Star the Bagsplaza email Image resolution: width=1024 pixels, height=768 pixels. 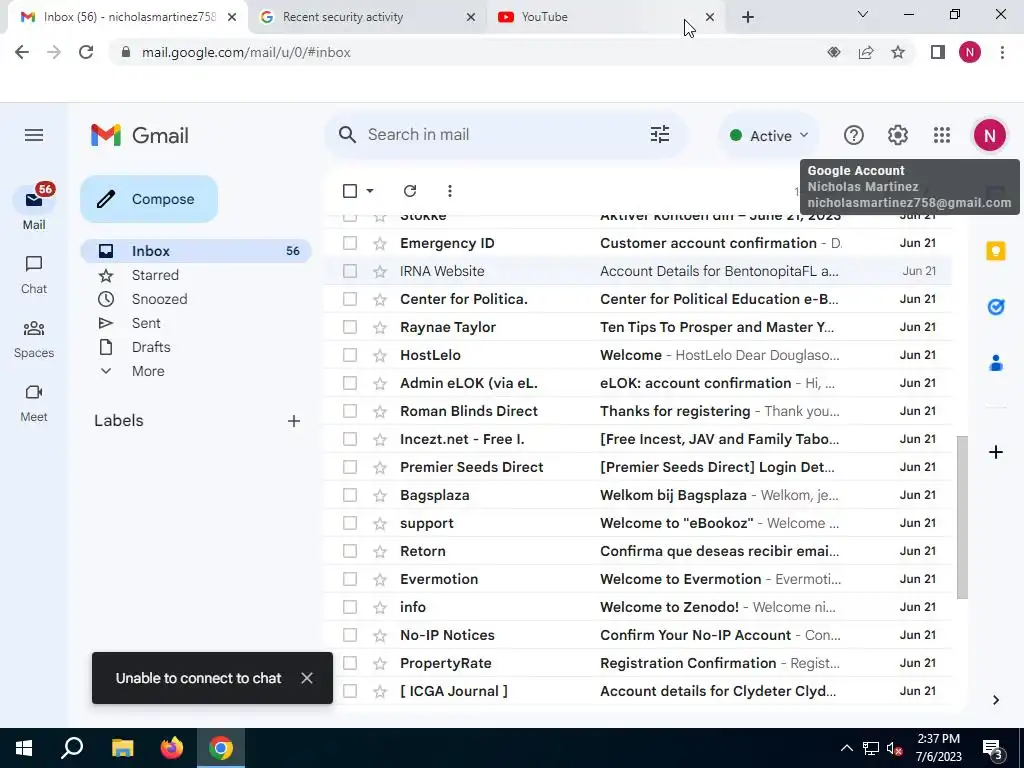click(380, 496)
